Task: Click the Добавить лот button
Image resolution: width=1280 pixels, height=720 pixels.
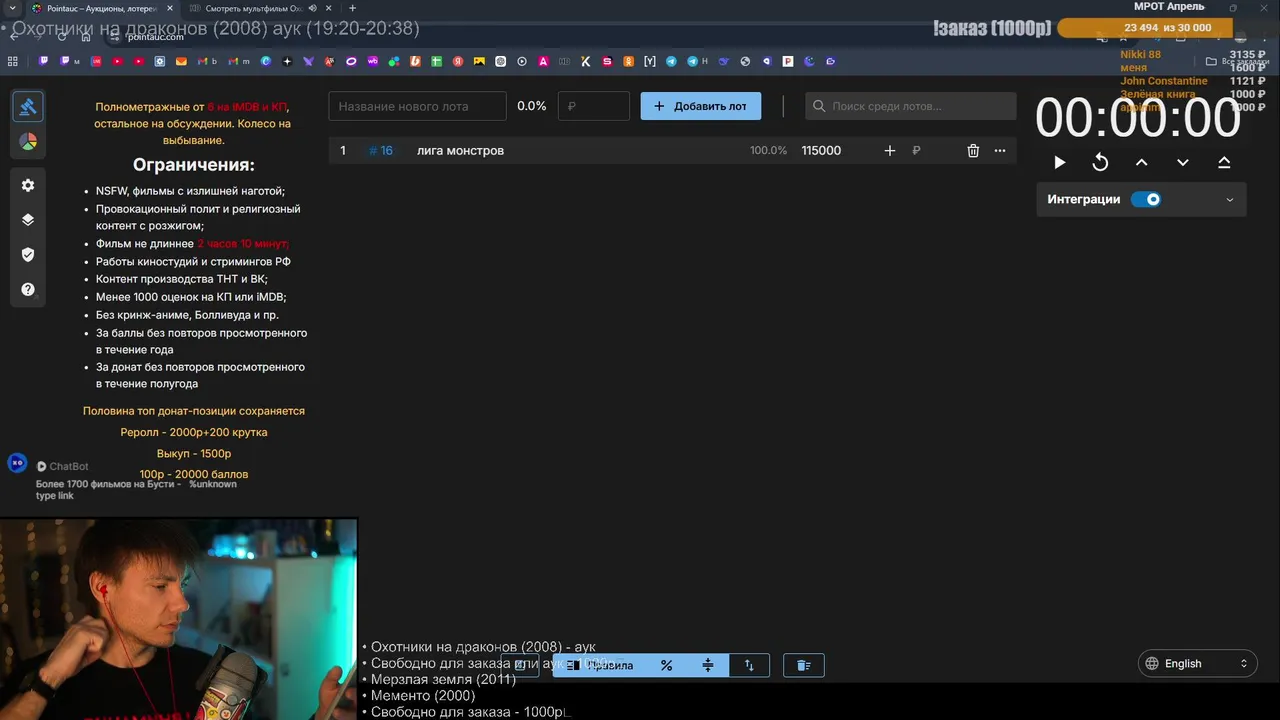Action: click(x=700, y=106)
